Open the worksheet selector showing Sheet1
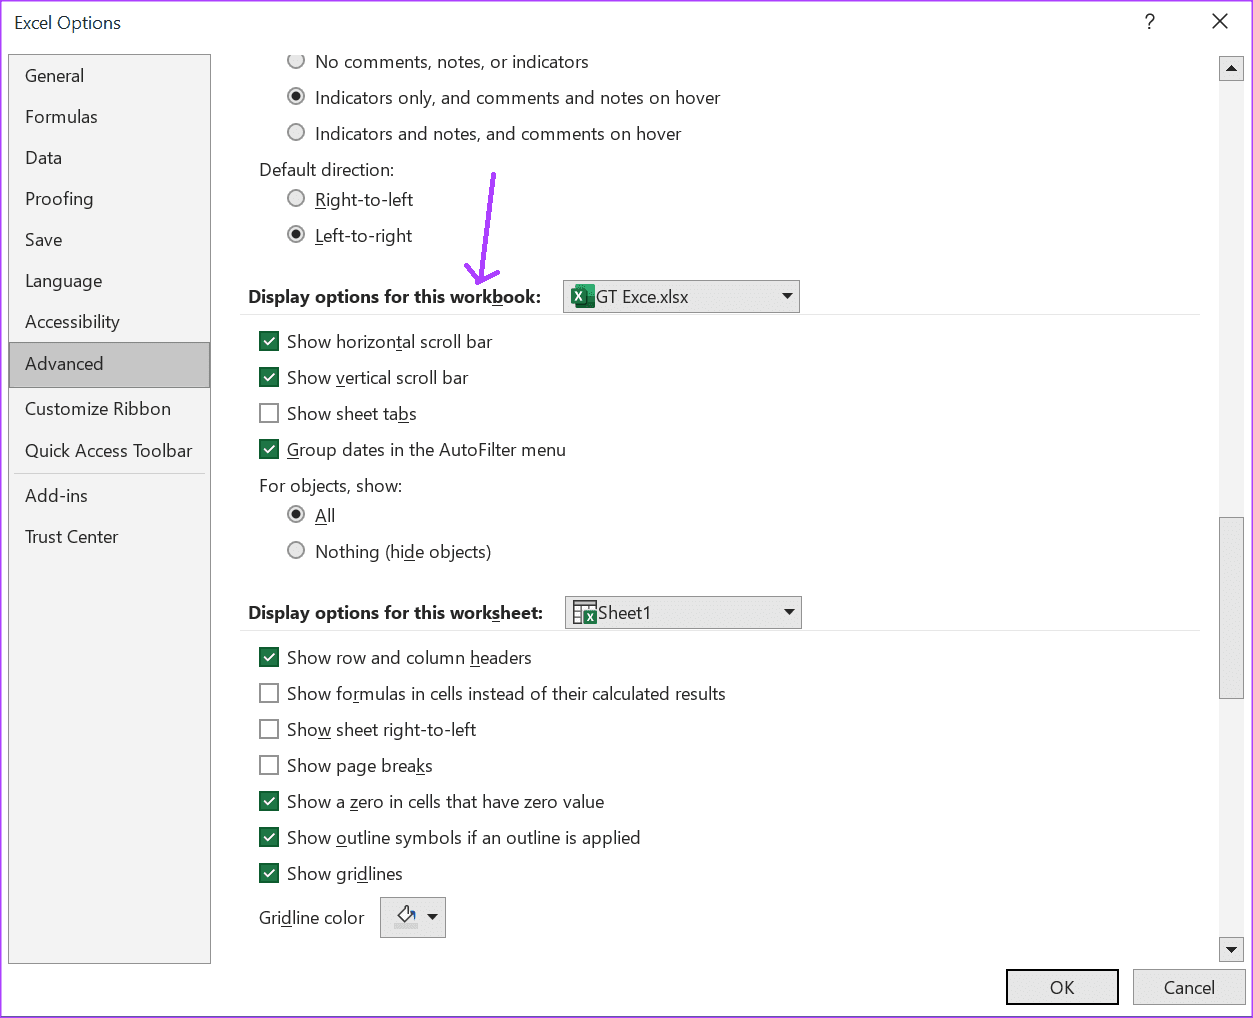Image resolution: width=1253 pixels, height=1018 pixels. [683, 613]
